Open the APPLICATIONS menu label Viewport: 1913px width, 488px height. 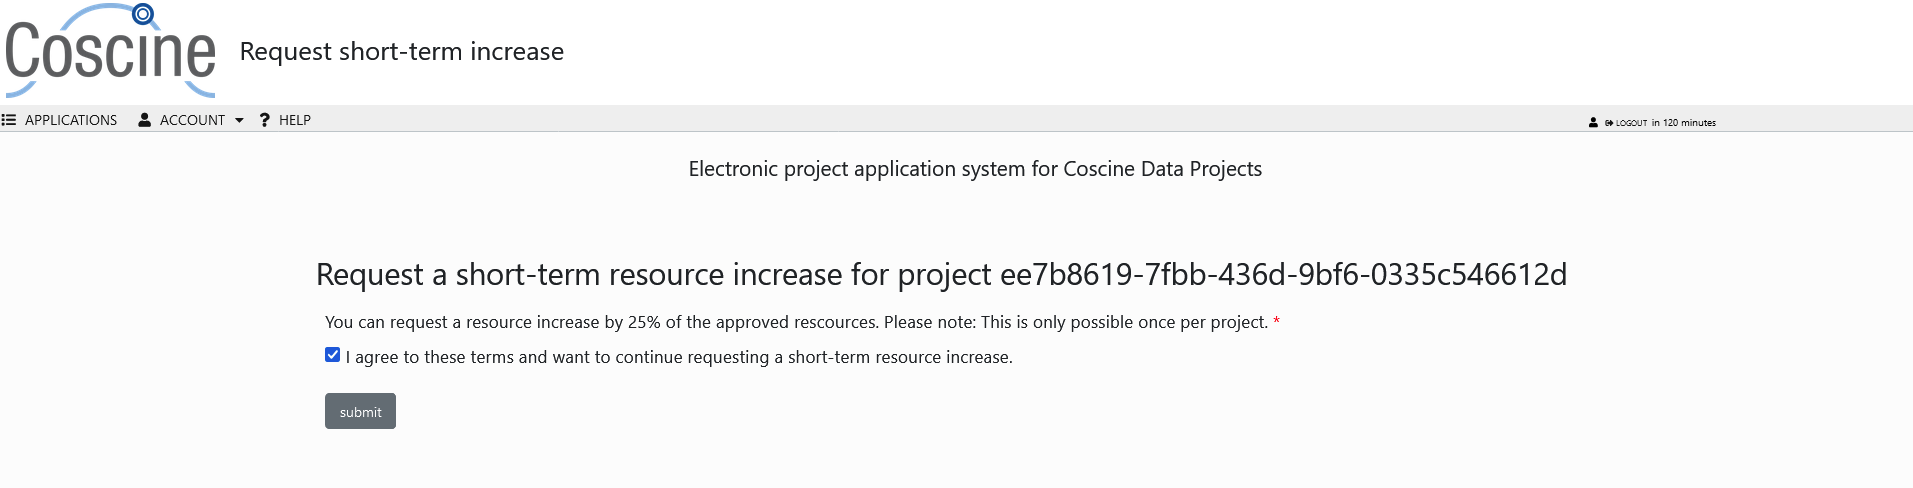tap(71, 120)
